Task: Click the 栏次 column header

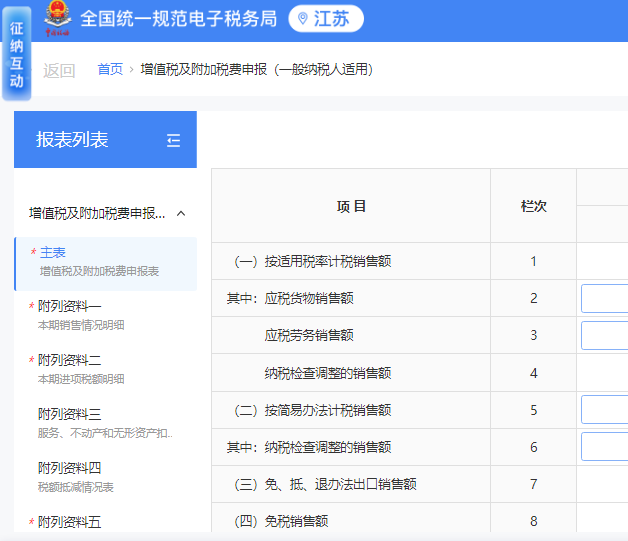Action: click(533, 206)
